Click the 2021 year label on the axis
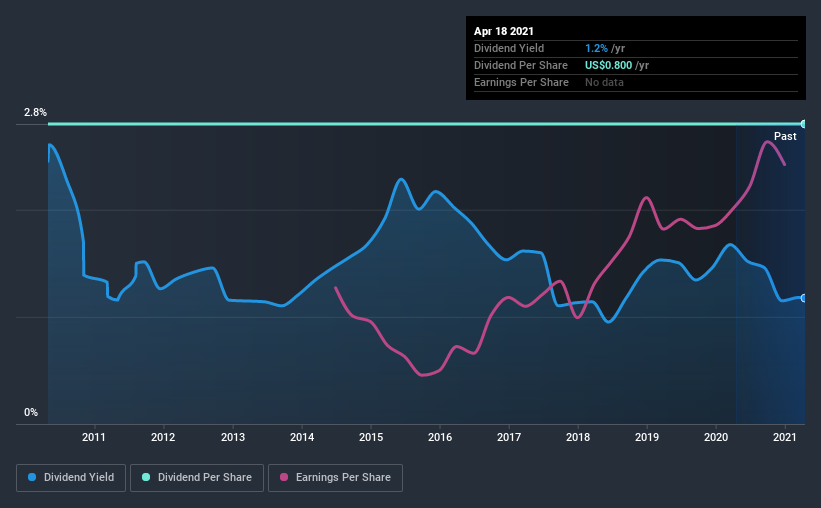Viewport: 821px width, 508px height. pos(785,437)
